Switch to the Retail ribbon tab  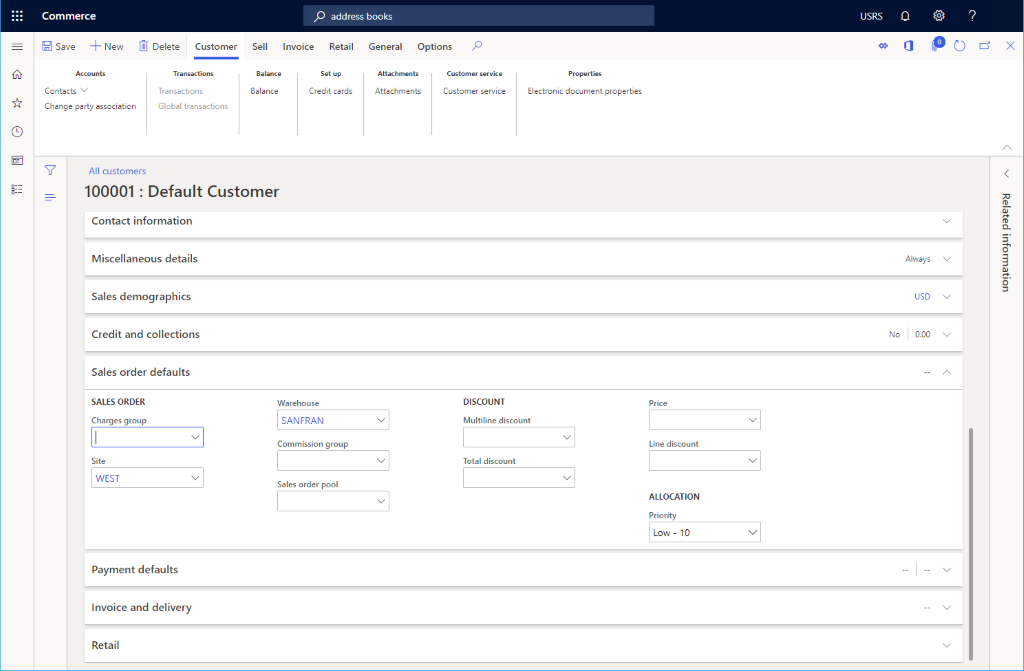(x=341, y=46)
